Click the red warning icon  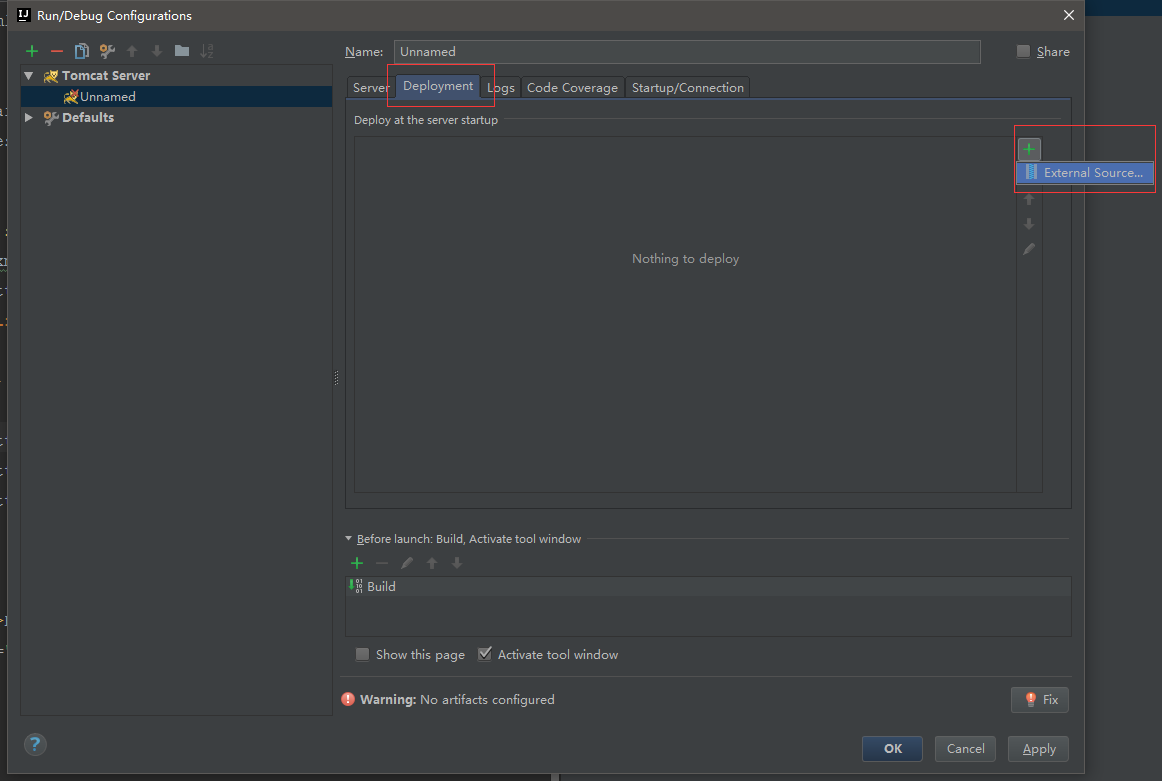(x=348, y=699)
